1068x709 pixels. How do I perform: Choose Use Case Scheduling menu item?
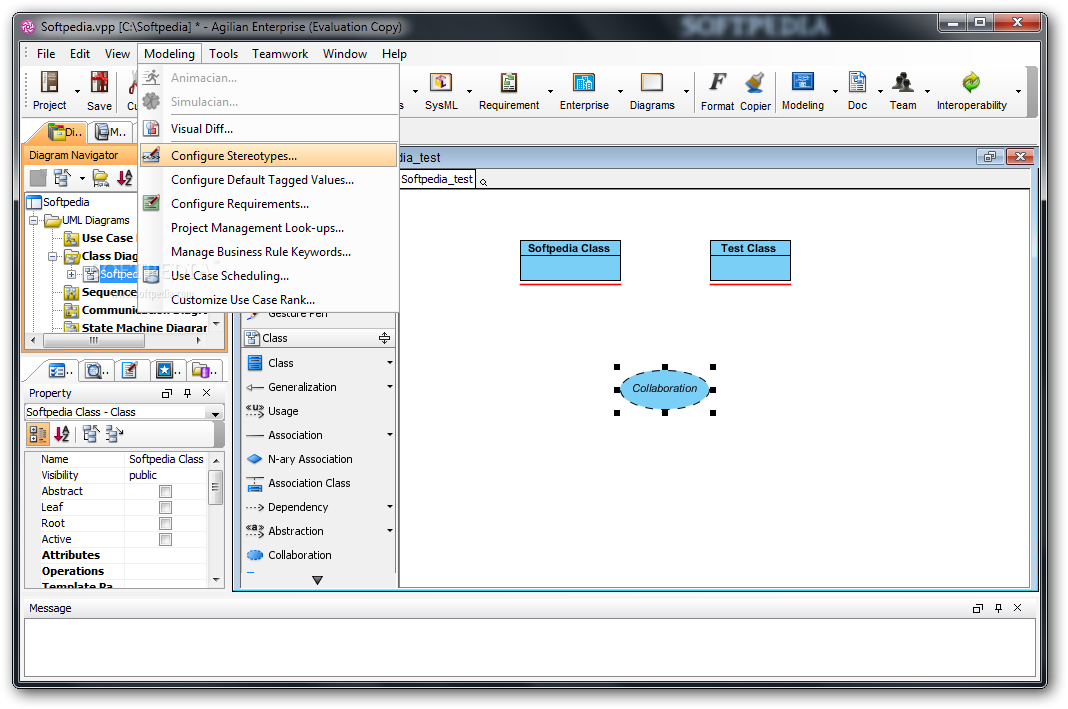268,276
